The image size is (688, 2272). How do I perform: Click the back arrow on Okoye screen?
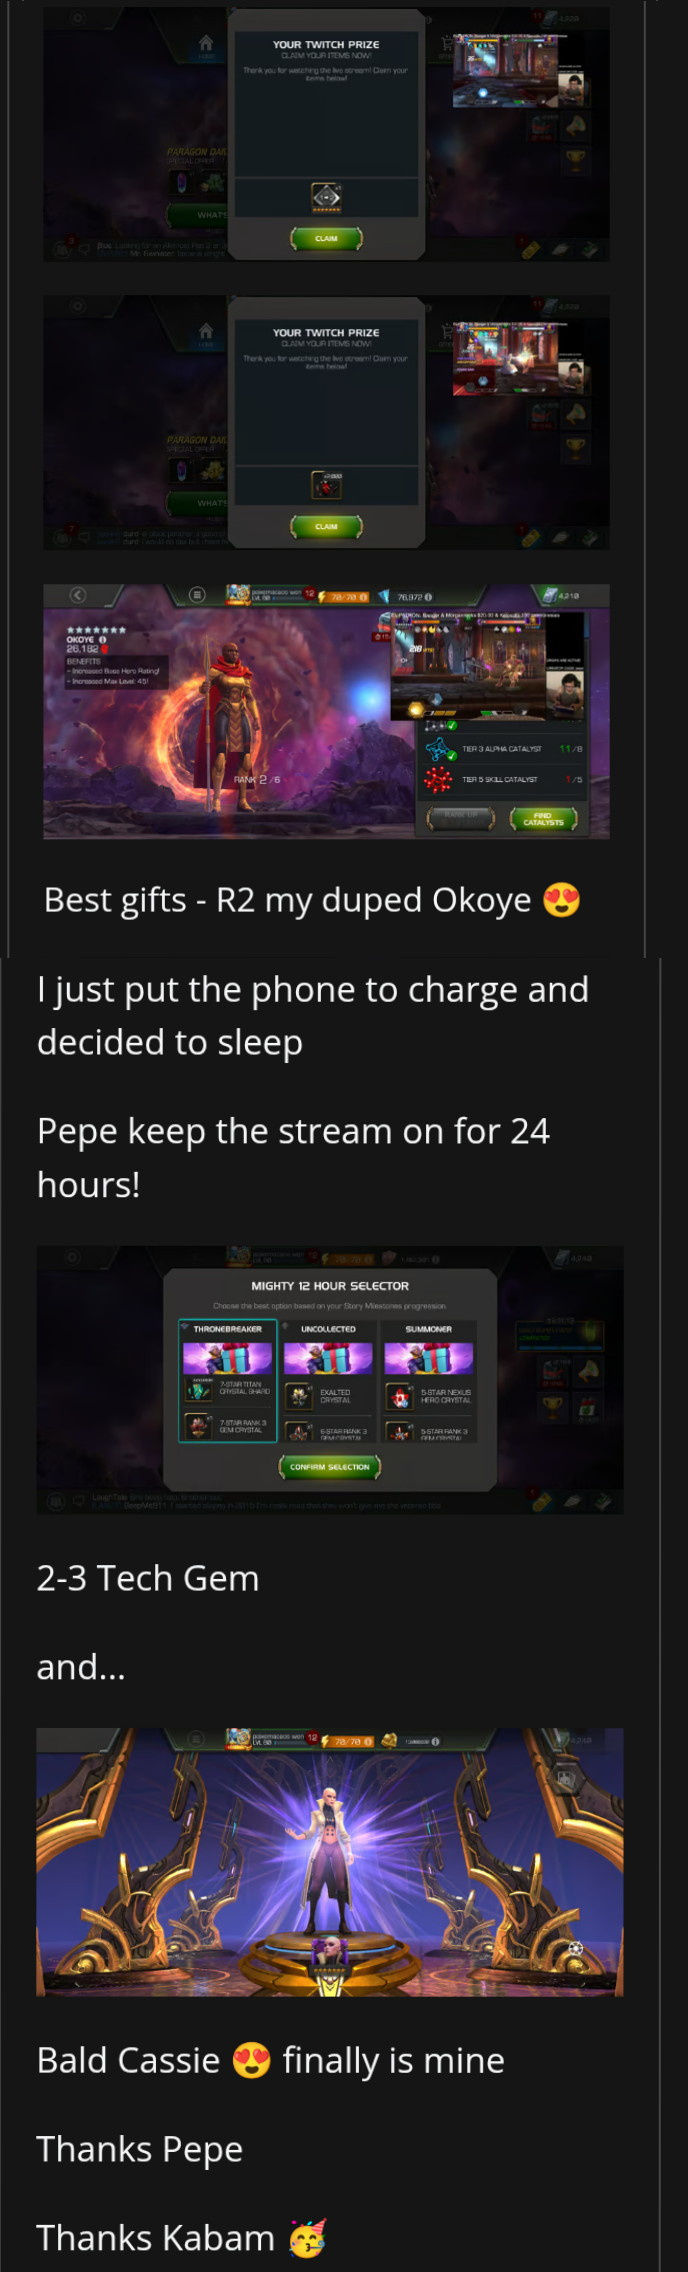click(77, 595)
